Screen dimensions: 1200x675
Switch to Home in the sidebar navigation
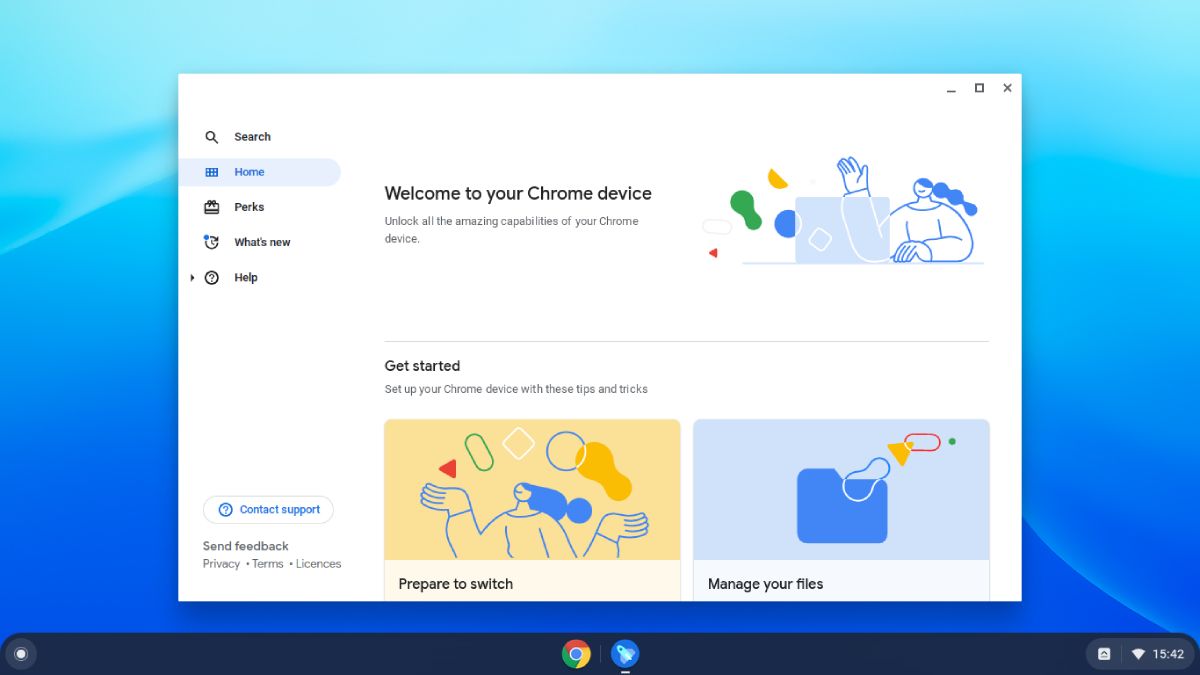[249, 172]
